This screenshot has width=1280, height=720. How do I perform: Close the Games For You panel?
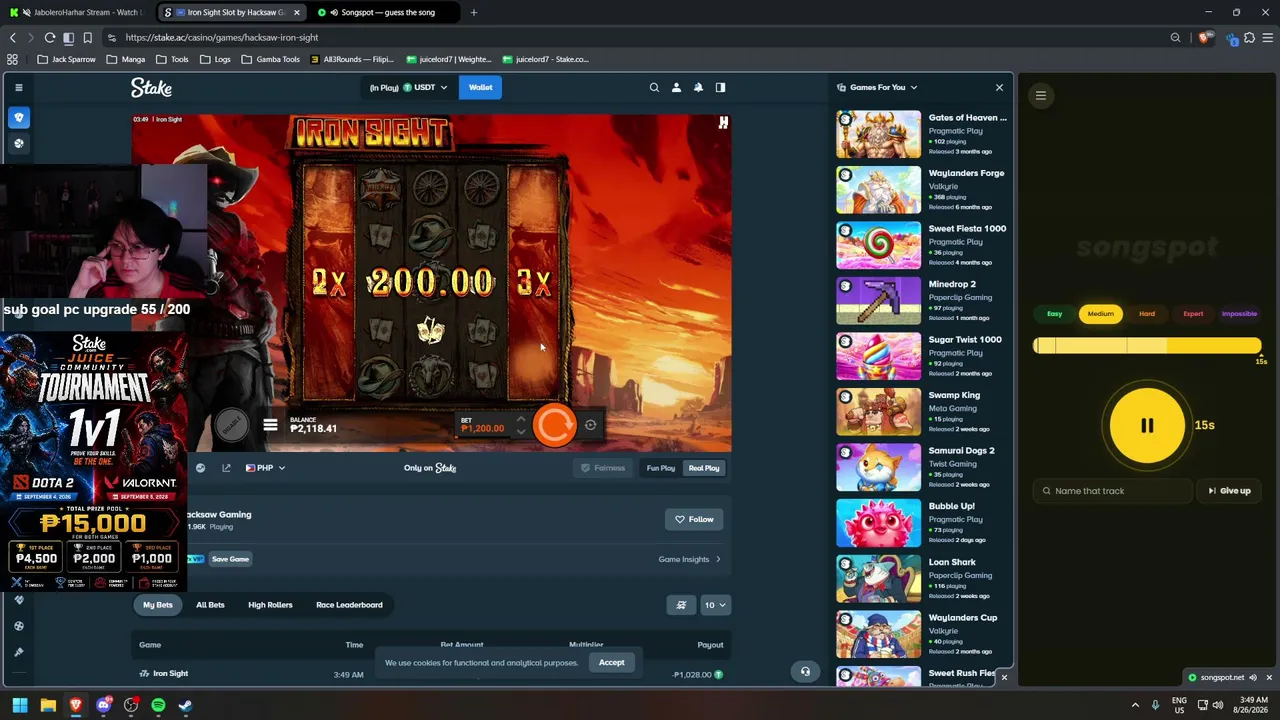point(999,88)
